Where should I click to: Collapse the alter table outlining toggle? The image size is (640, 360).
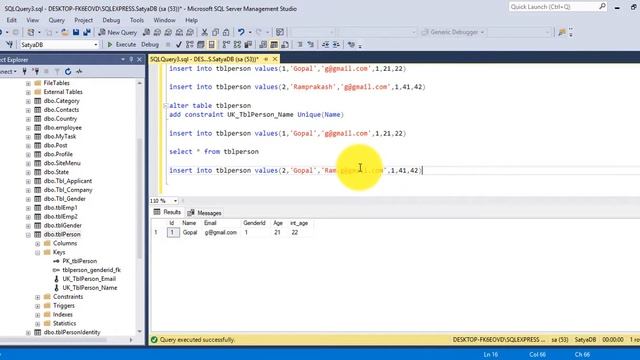pos(165,106)
